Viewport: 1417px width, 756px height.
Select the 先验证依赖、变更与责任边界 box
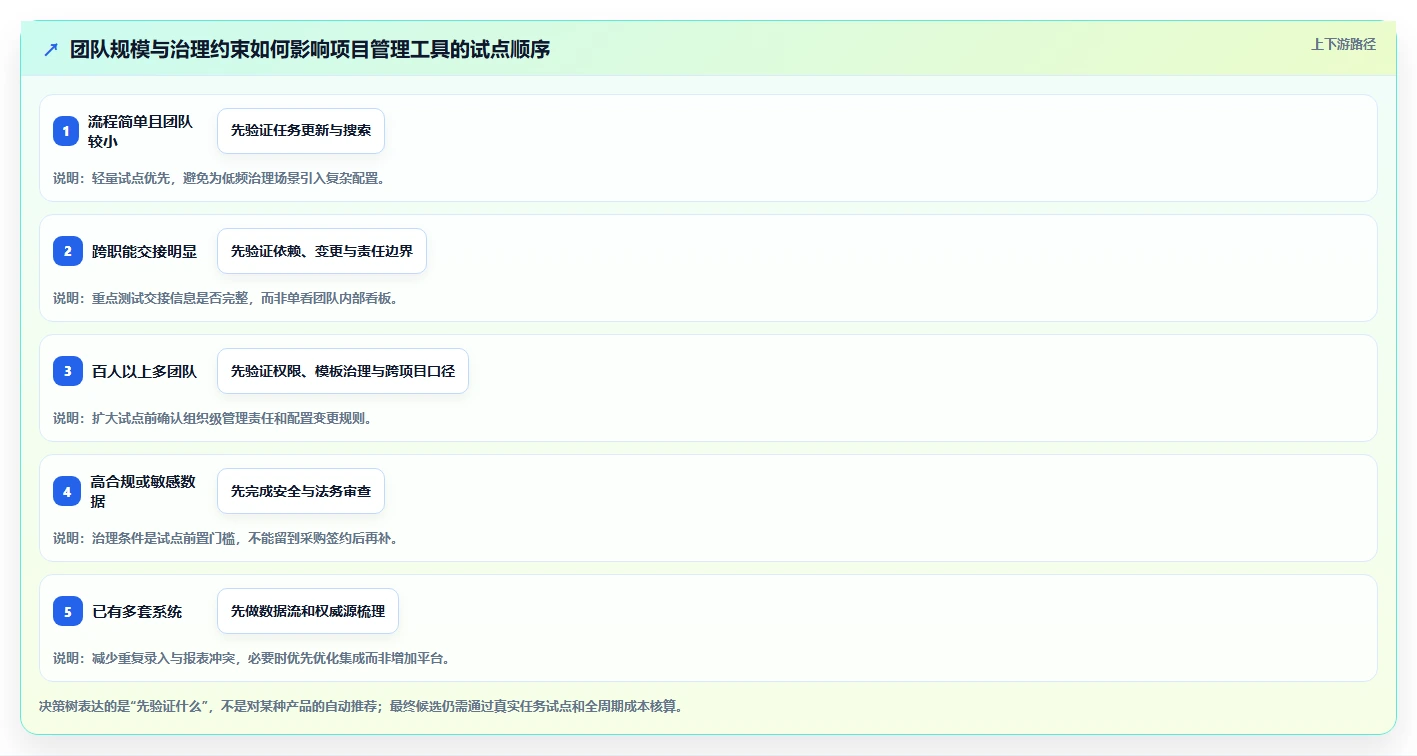coord(322,251)
